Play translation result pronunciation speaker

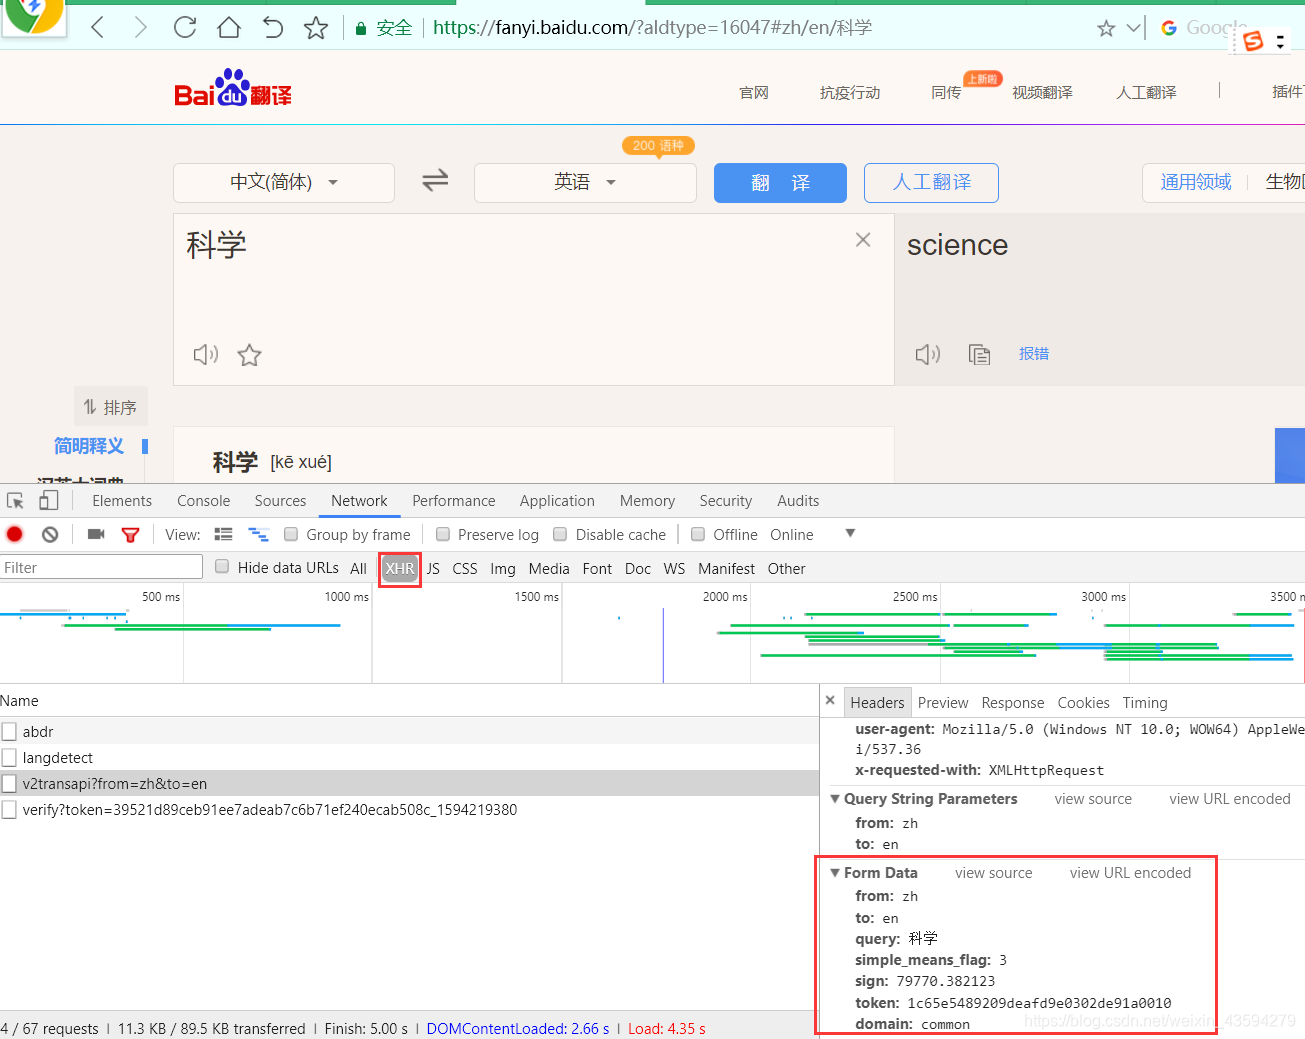click(x=928, y=354)
